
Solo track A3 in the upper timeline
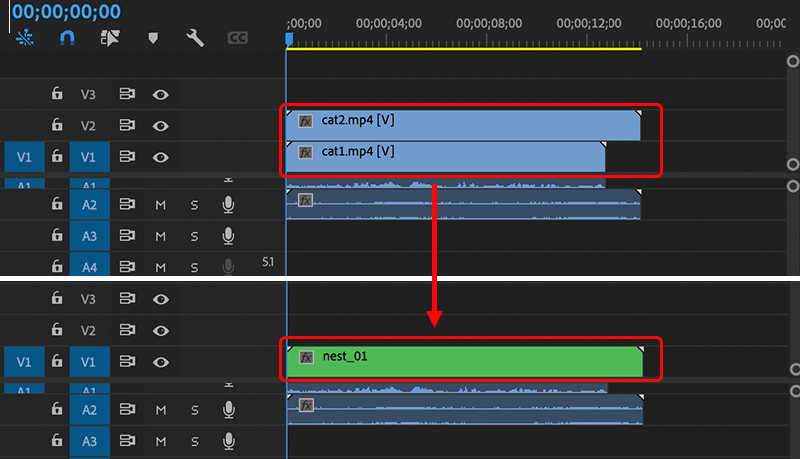(x=195, y=236)
